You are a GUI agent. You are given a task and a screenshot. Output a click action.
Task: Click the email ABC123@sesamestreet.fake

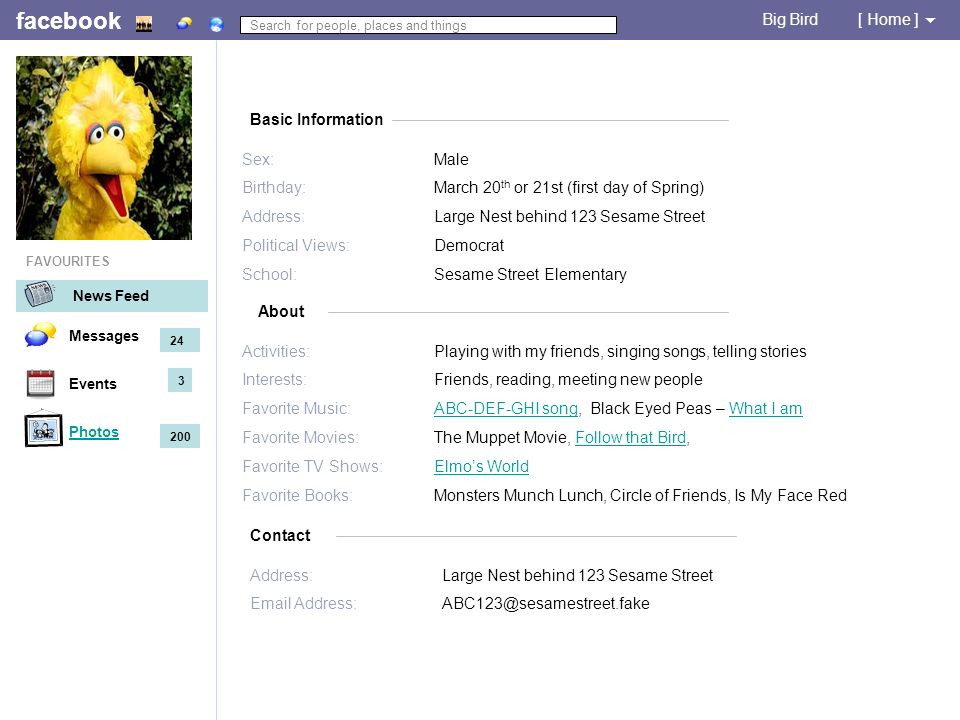pos(546,603)
